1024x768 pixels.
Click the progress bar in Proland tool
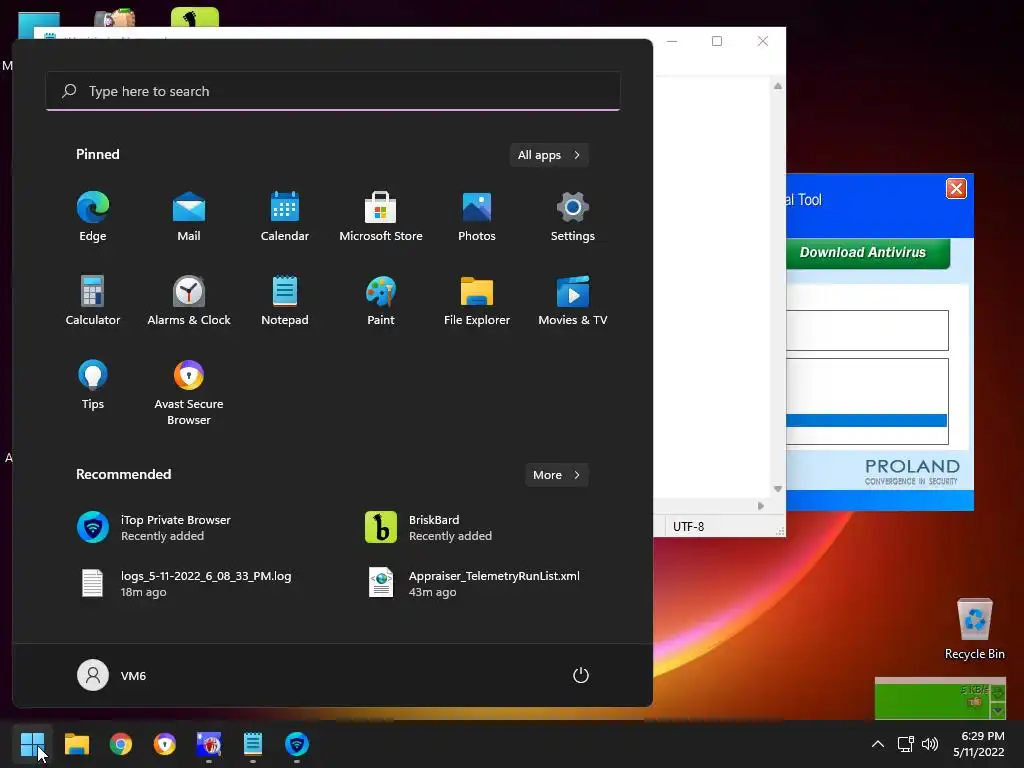tap(867, 420)
